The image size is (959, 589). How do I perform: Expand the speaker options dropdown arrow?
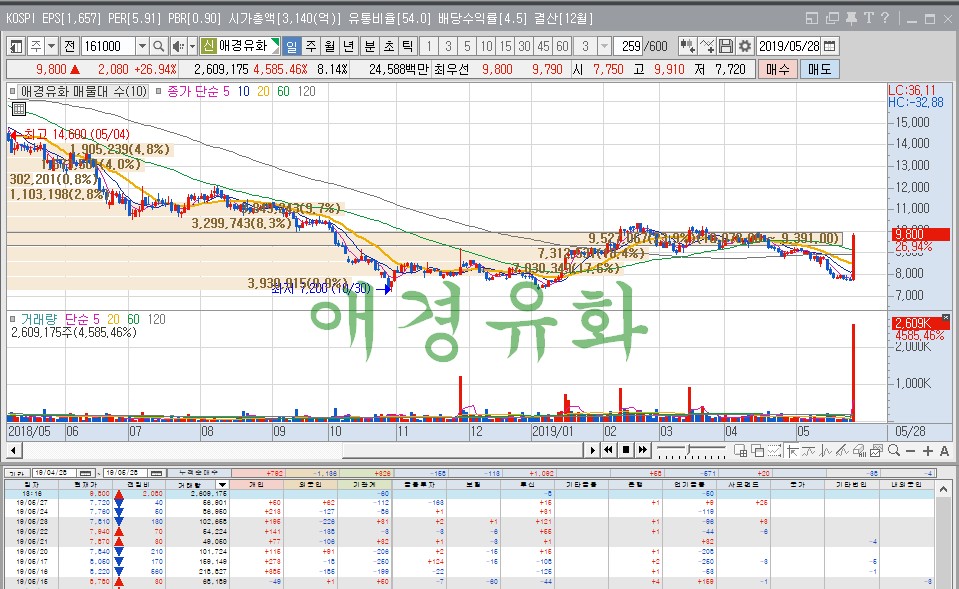pyautogui.click(x=192, y=46)
